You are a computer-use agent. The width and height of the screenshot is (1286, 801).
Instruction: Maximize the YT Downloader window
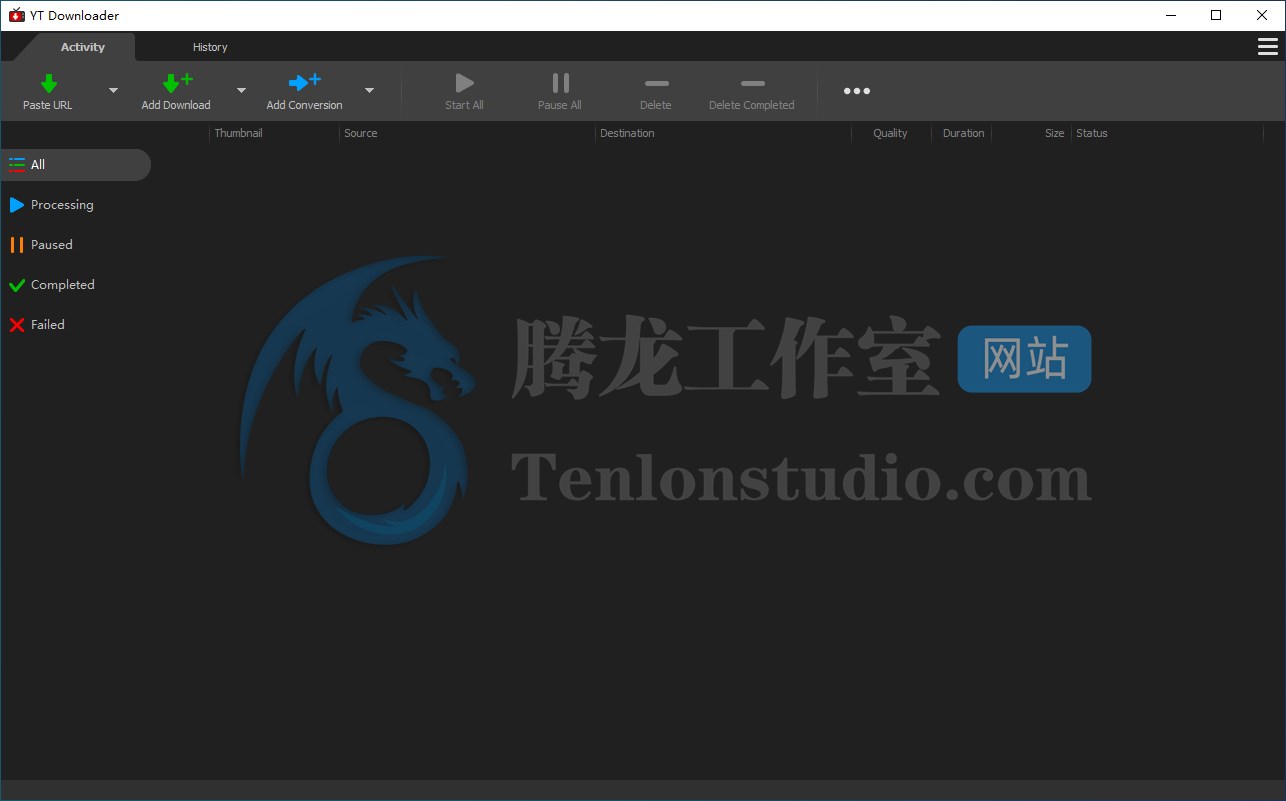[1216, 15]
